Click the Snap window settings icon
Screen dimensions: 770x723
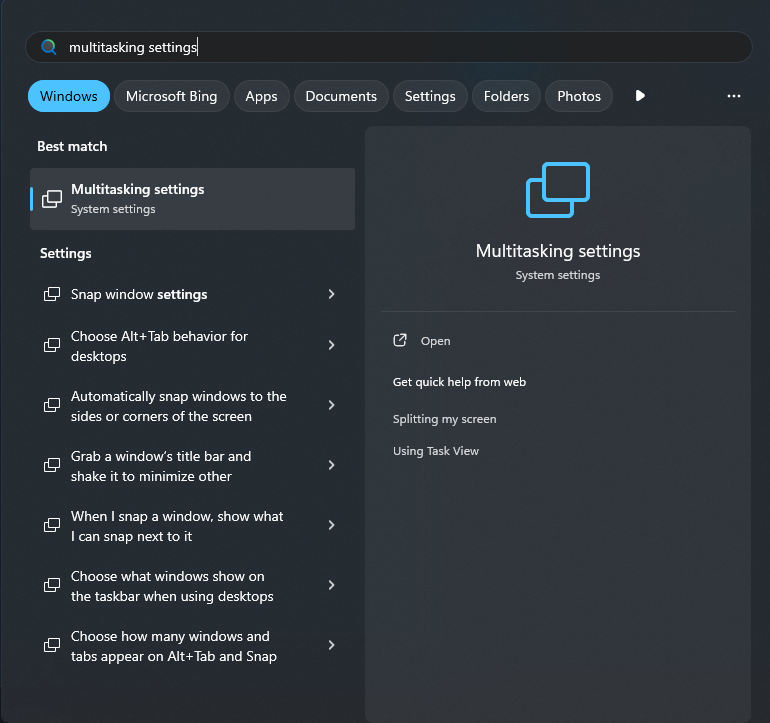coord(52,294)
